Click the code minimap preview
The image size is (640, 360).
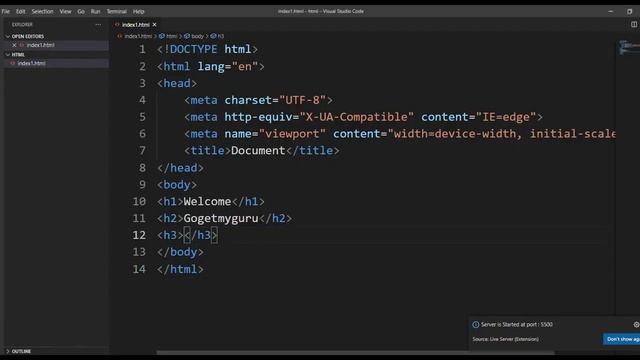coord(629,47)
